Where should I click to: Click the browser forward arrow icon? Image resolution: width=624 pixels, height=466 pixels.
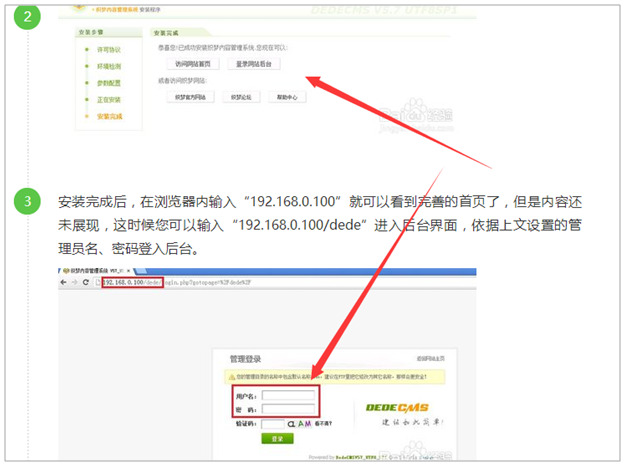click(74, 283)
